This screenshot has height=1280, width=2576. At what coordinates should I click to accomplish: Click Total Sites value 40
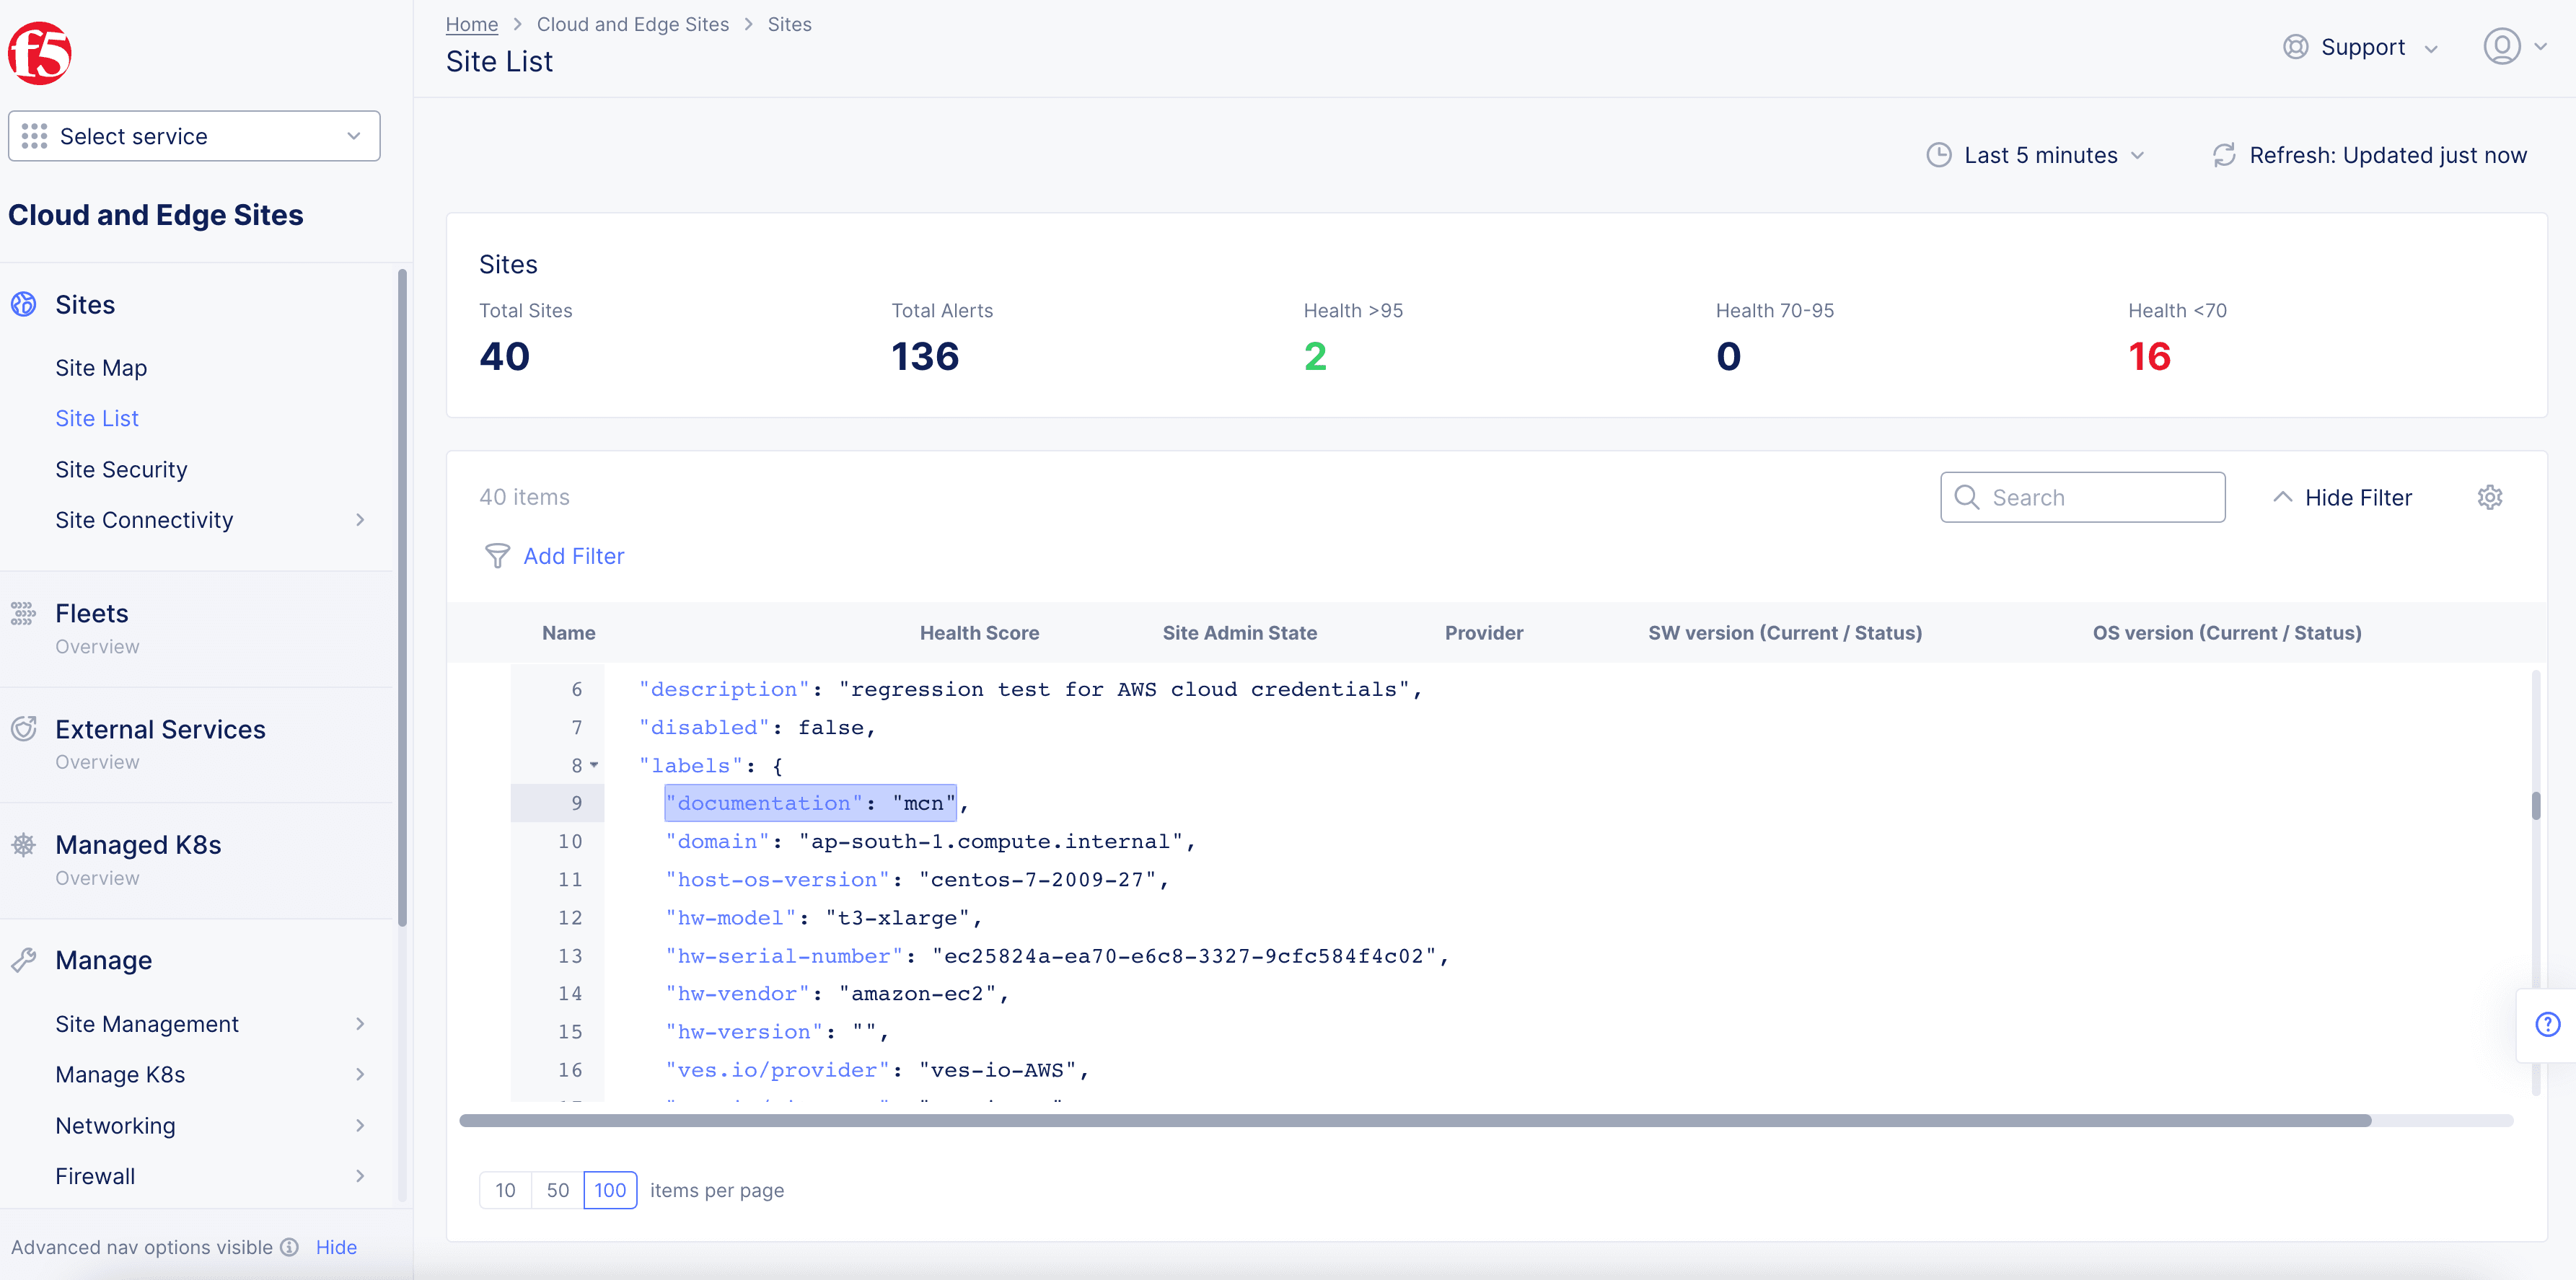(504, 356)
